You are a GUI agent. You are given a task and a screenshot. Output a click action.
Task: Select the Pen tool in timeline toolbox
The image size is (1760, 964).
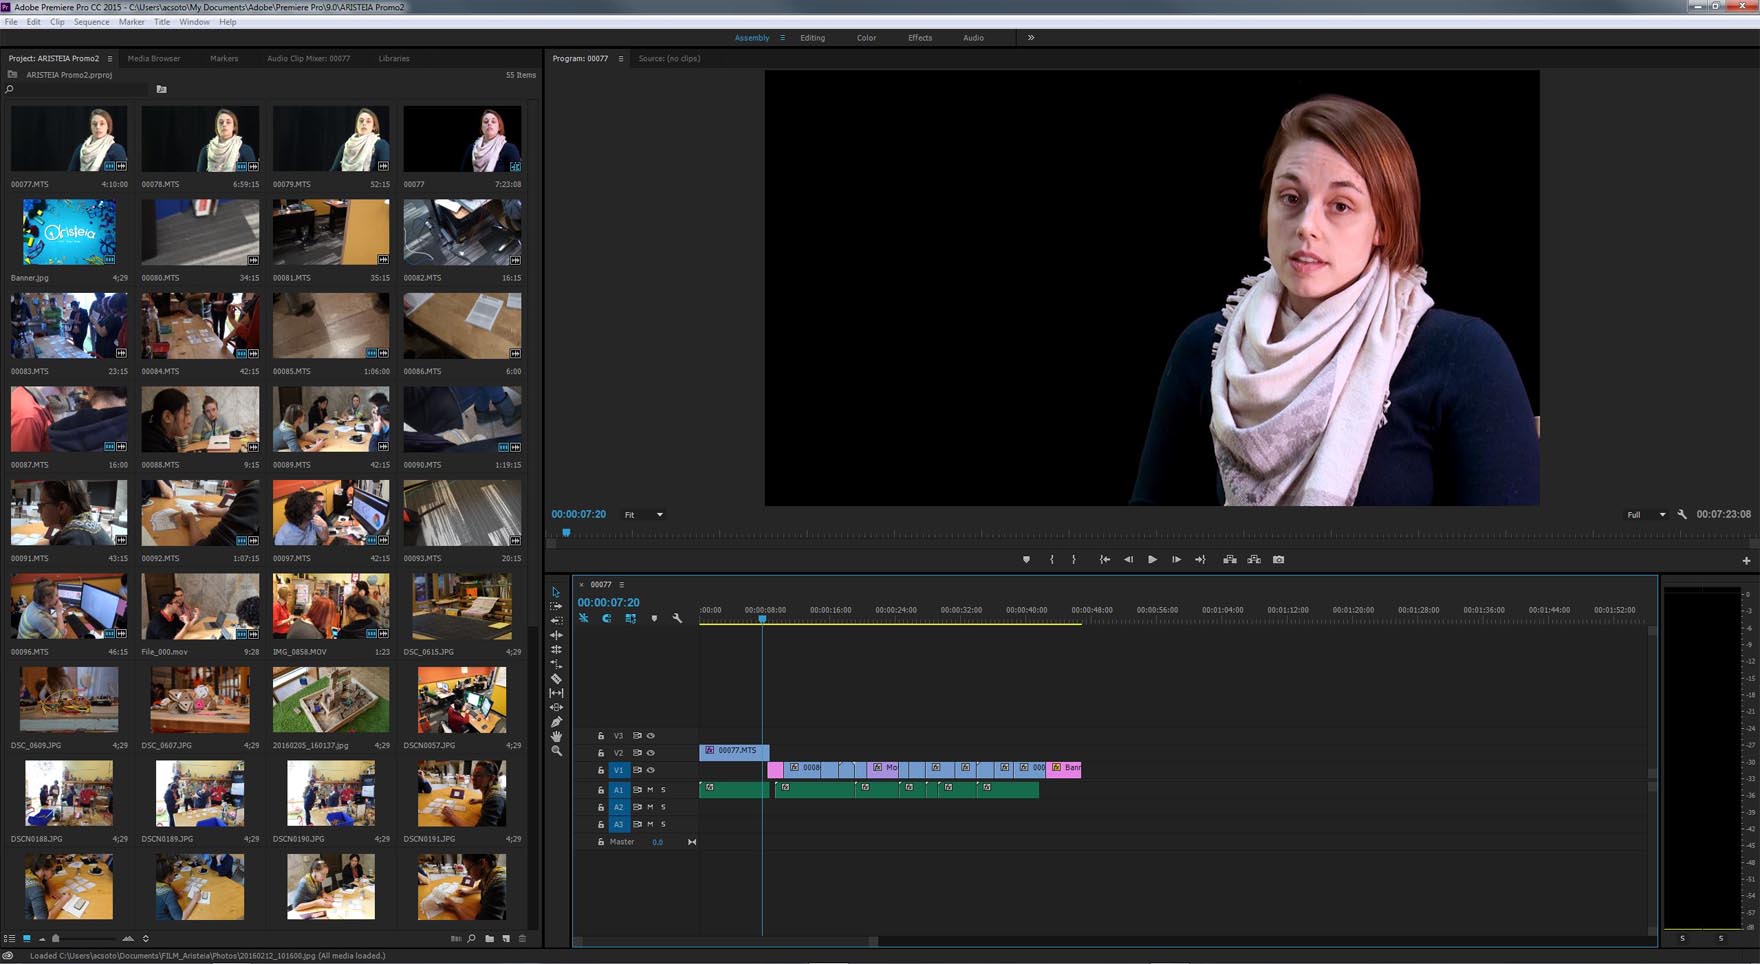[556, 722]
